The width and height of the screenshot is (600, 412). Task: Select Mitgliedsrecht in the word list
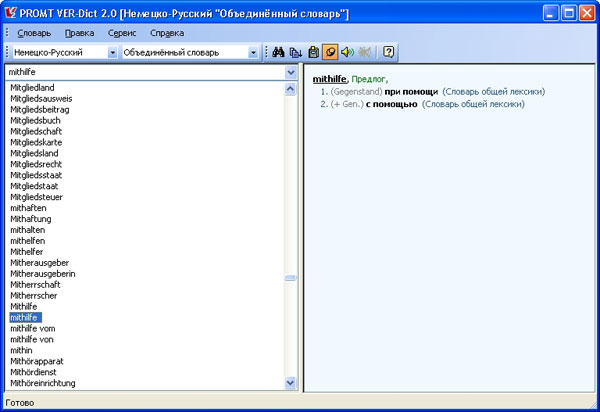[x=36, y=164]
